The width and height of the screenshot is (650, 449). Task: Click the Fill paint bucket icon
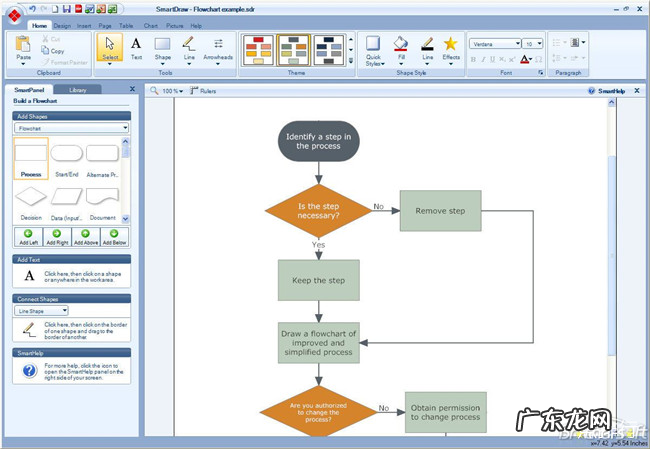pyautogui.click(x=400, y=47)
